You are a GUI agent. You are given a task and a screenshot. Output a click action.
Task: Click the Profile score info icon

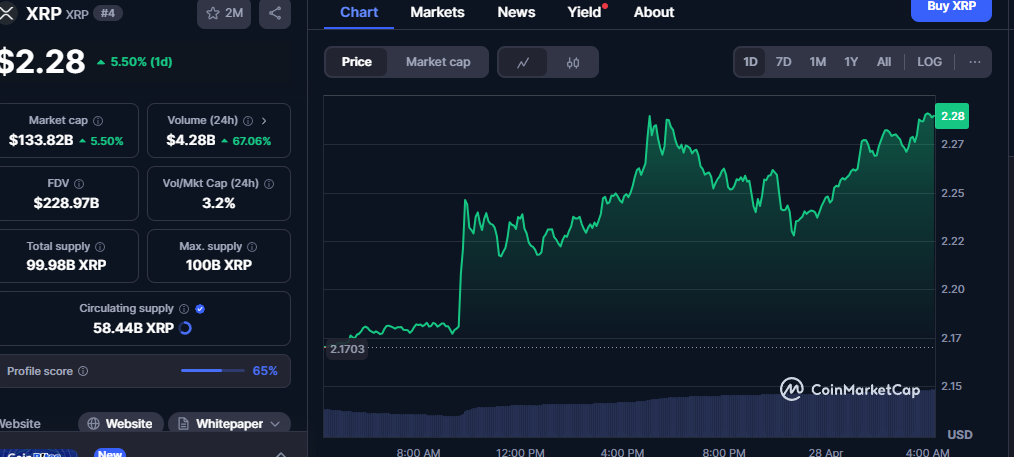(83, 371)
